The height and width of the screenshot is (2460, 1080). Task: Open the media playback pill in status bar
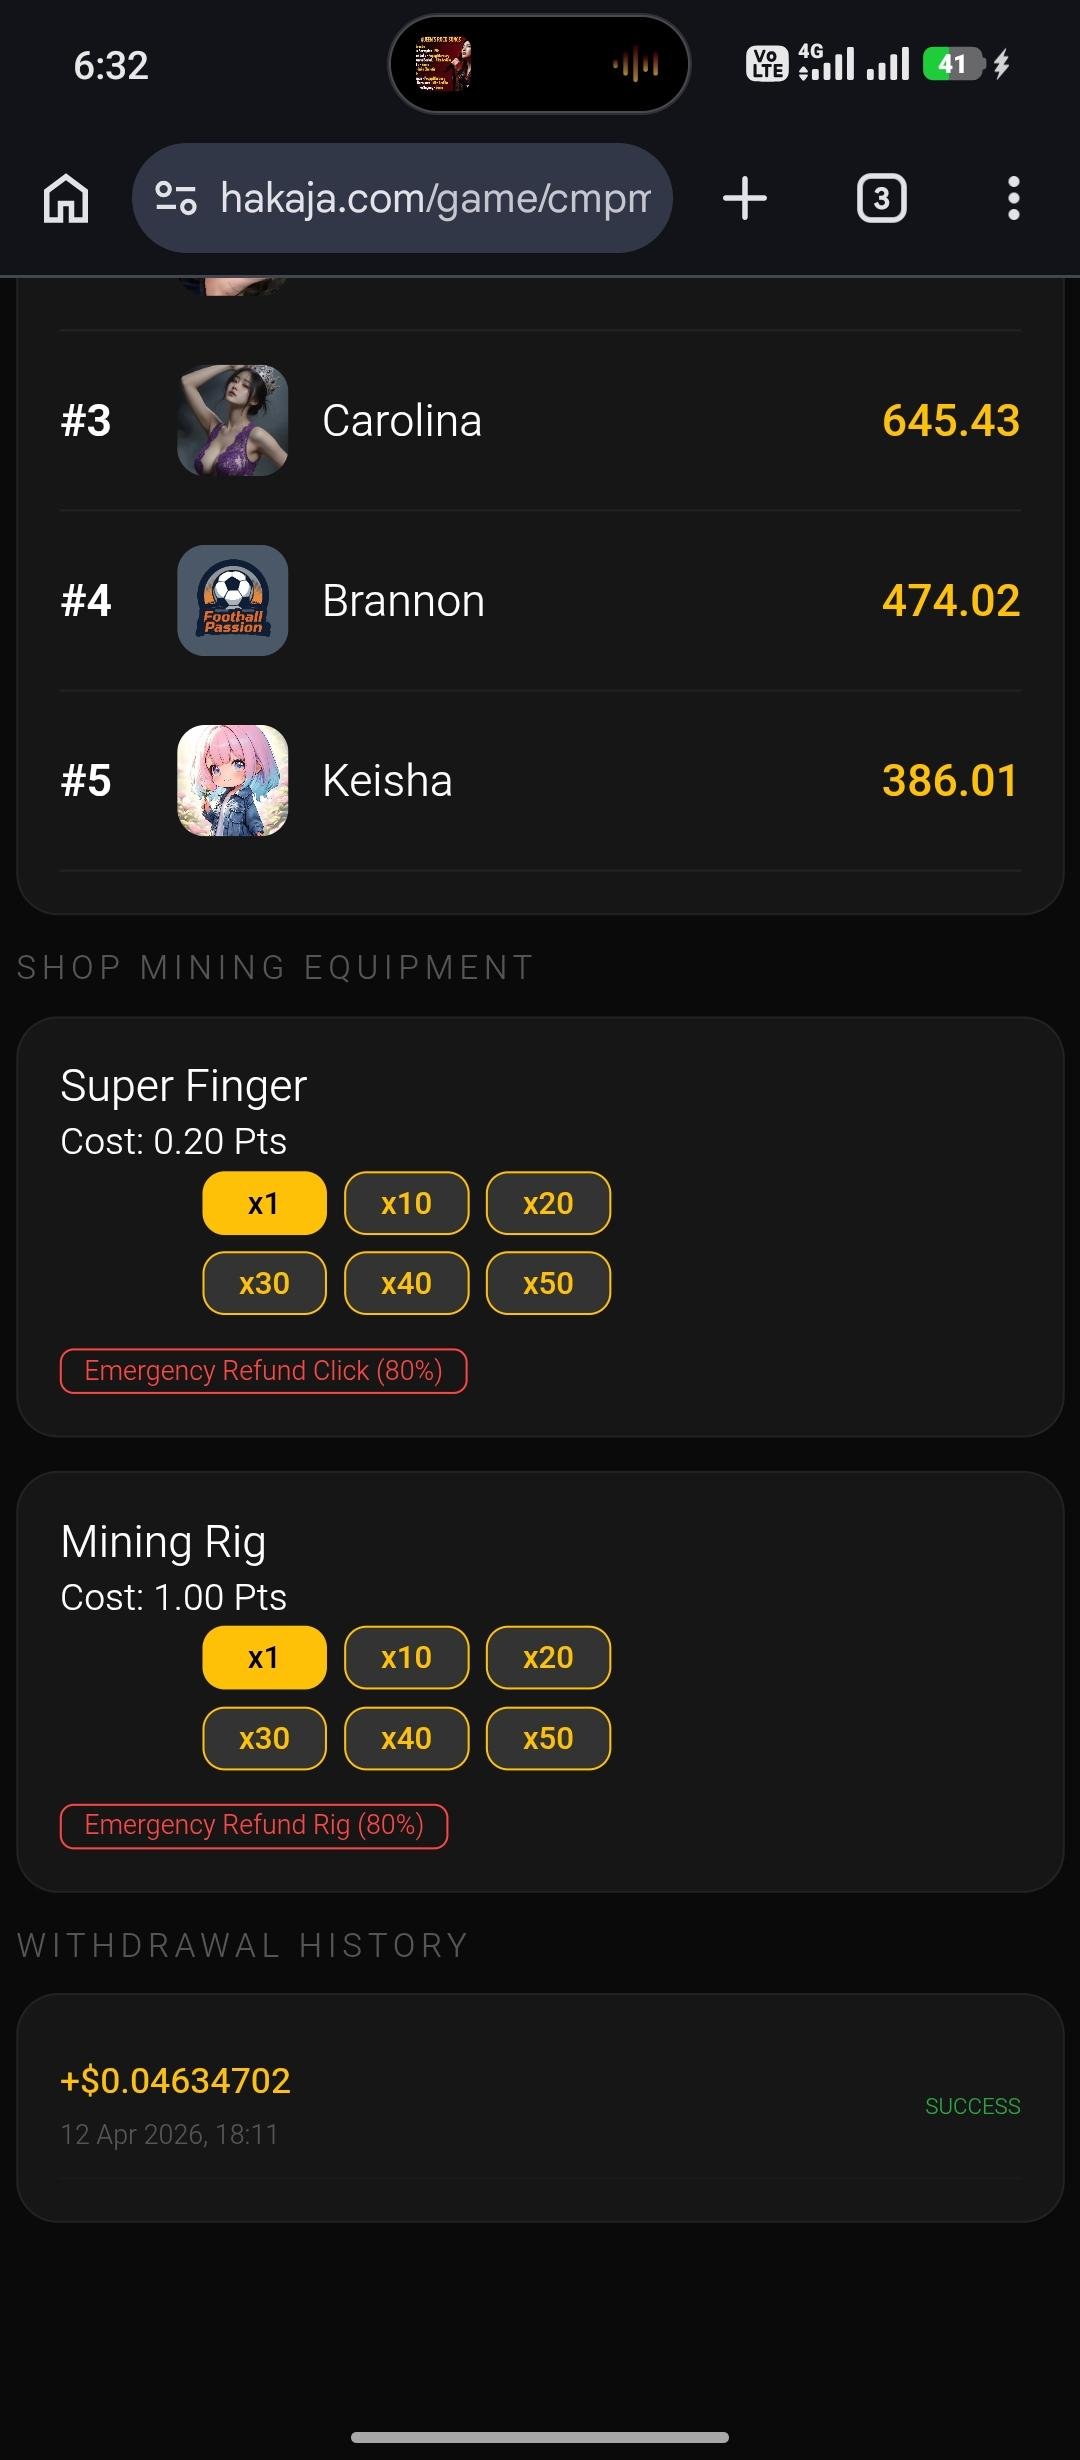539,65
